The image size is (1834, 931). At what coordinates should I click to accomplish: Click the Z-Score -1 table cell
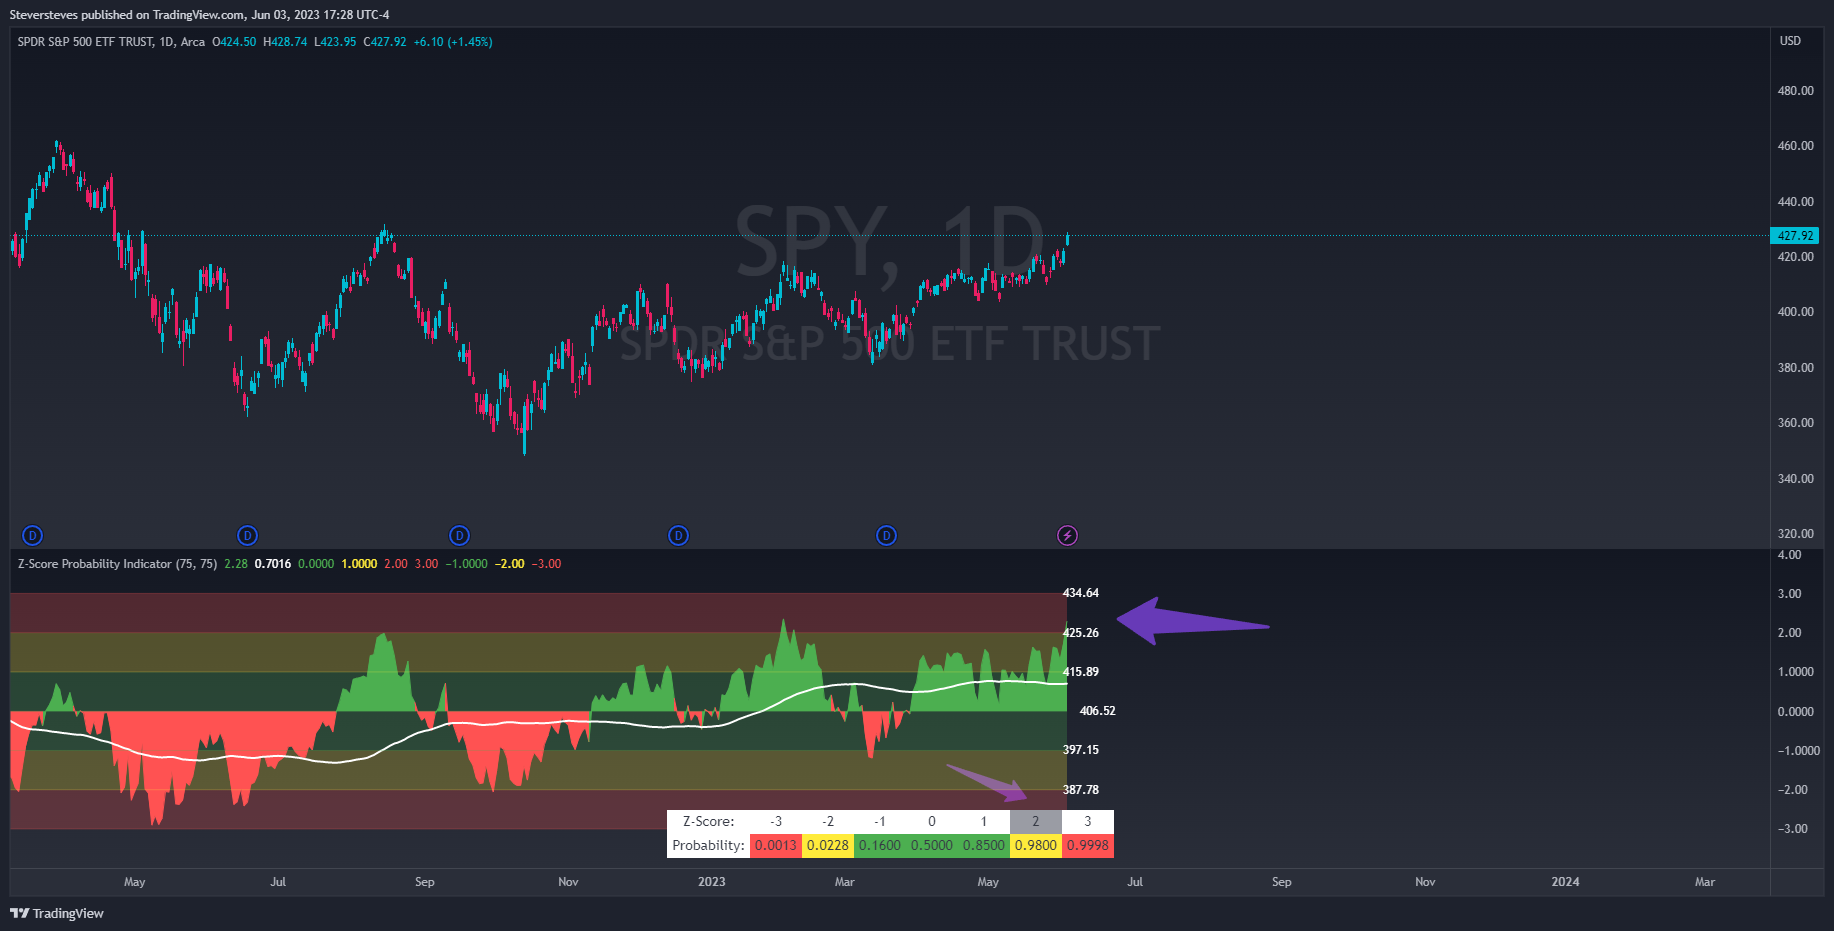(880, 821)
